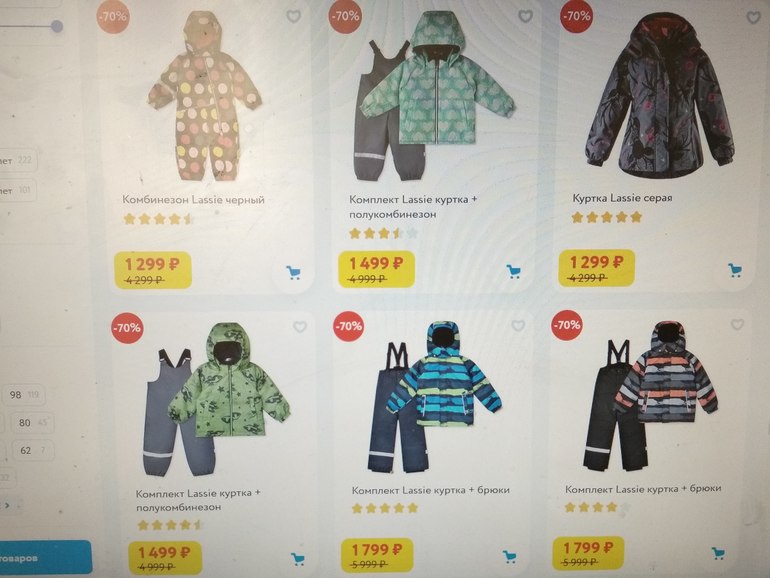Add grey Lassie jacket to cart

[x=735, y=270]
